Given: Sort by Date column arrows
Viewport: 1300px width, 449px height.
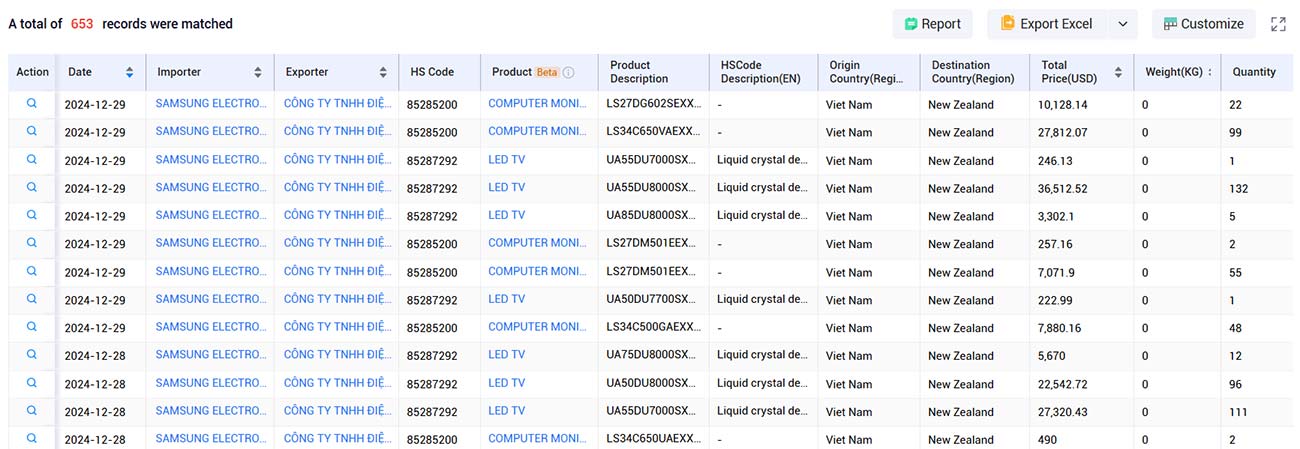Looking at the screenshot, I should pos(130,72).
